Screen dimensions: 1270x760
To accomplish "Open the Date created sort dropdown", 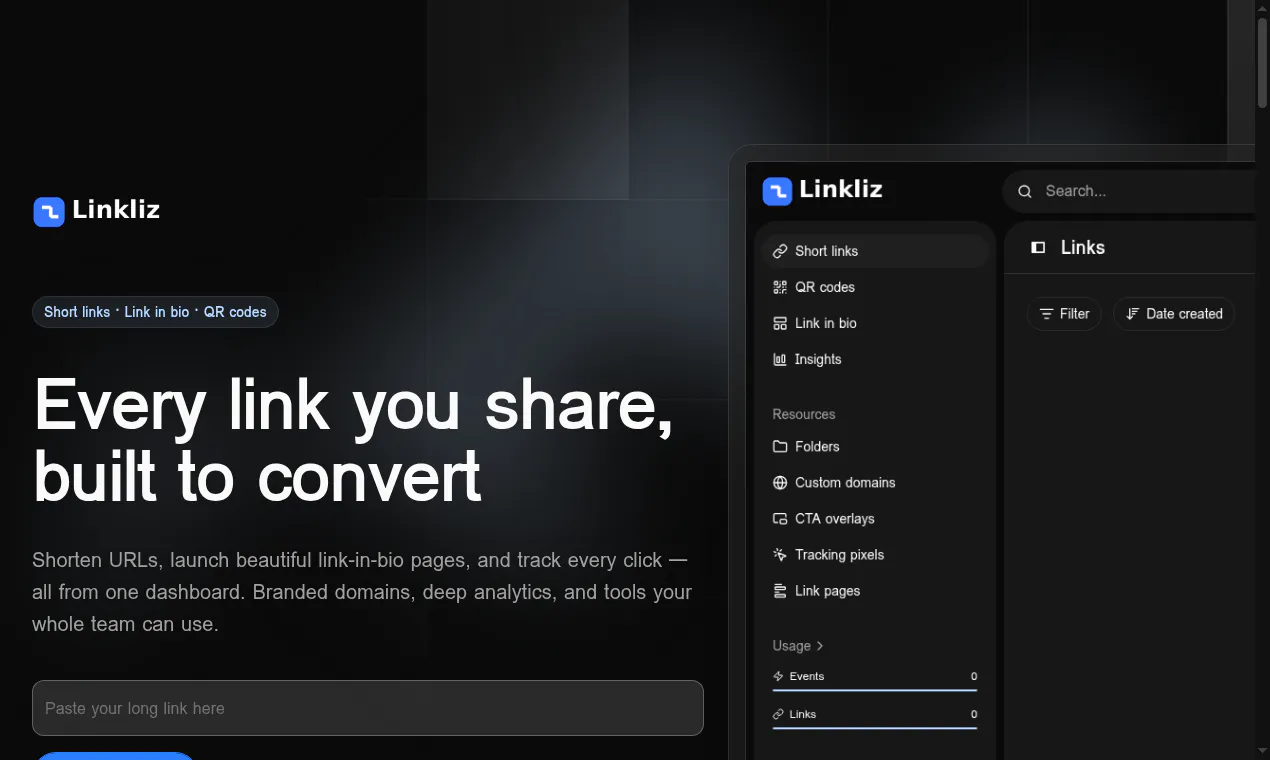I will [x=1174, y=314].
